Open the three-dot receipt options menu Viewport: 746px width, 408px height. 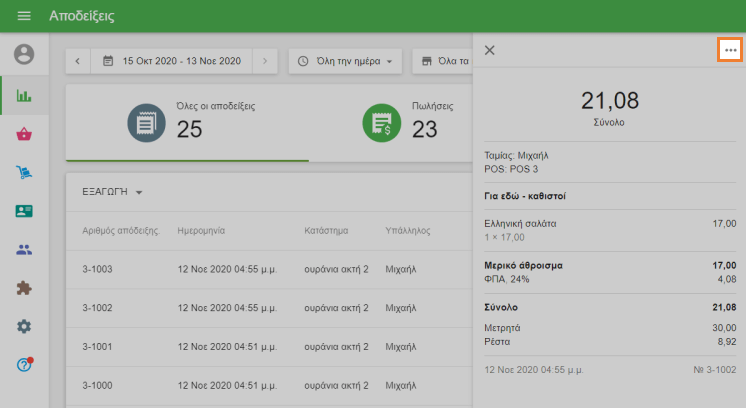[730, 50]
